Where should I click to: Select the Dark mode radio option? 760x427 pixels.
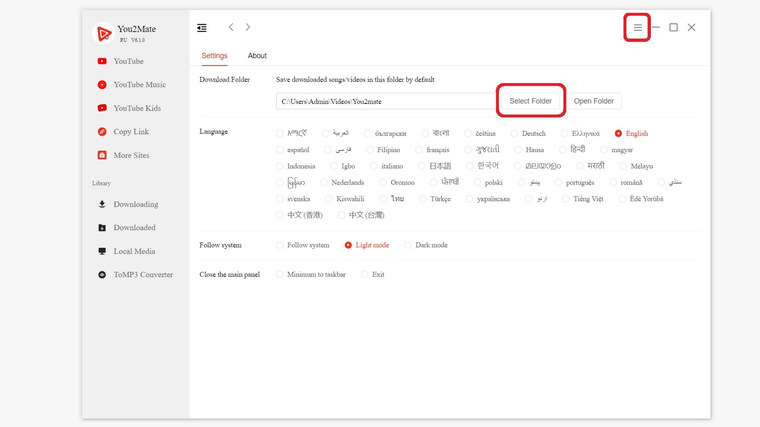coord(408,245)
